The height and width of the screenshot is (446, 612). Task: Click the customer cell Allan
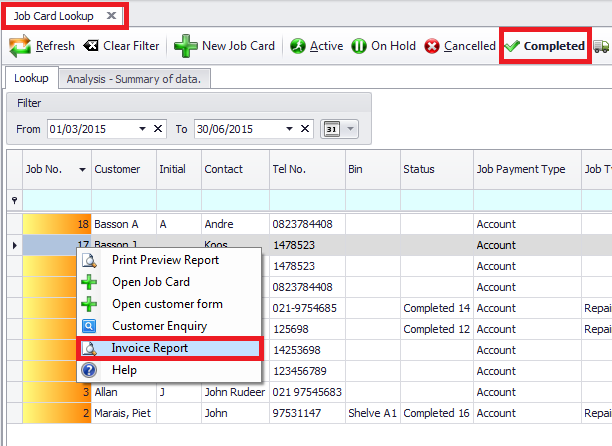pyautogui.click(x=124, y=392)
